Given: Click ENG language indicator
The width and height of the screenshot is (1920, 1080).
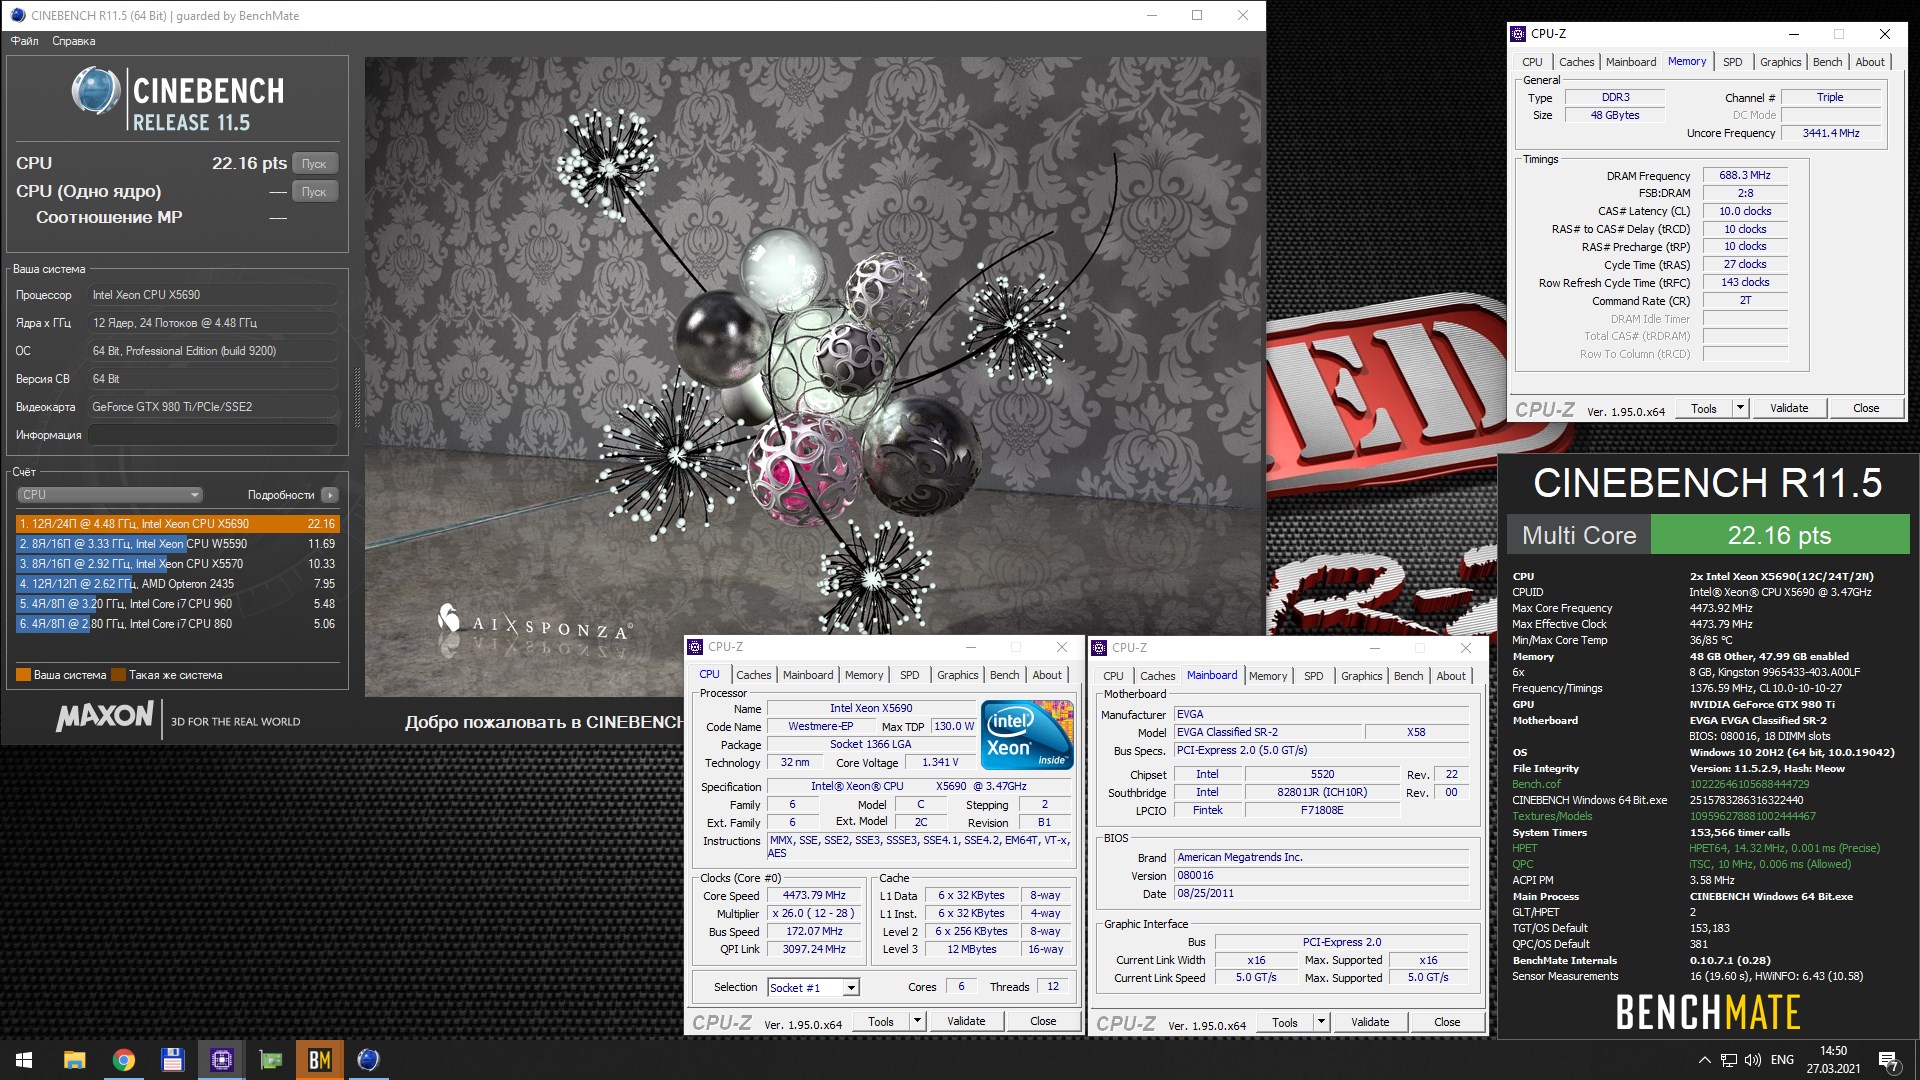Looking at the screenshot, I should (x=1782, y=1060).
